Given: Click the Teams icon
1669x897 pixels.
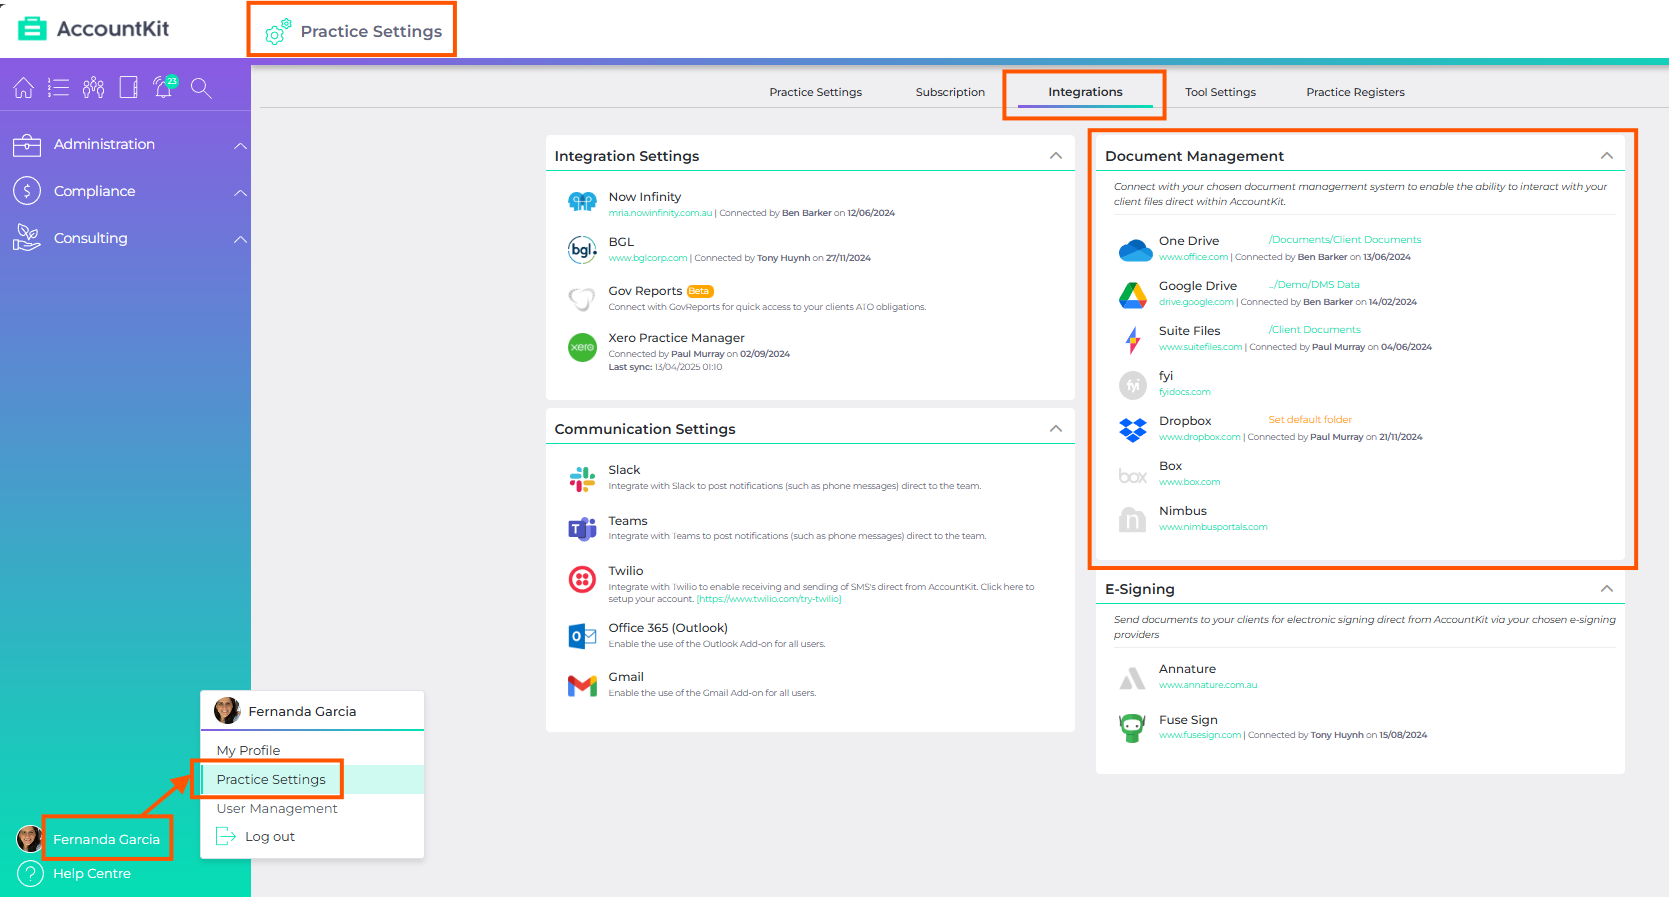Looking at the screenshot, I should coord(582,529).
